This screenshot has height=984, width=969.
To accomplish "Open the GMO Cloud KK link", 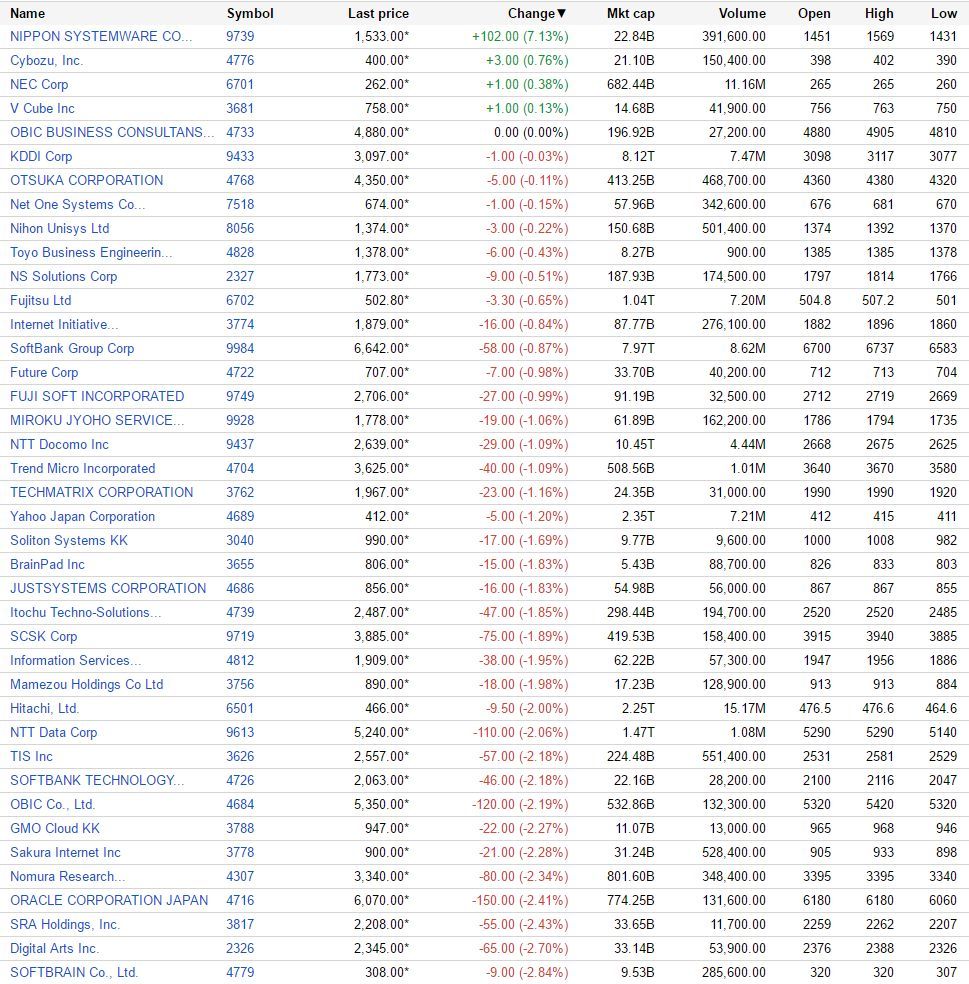I will pyautogui.click(x=55, y=828).
